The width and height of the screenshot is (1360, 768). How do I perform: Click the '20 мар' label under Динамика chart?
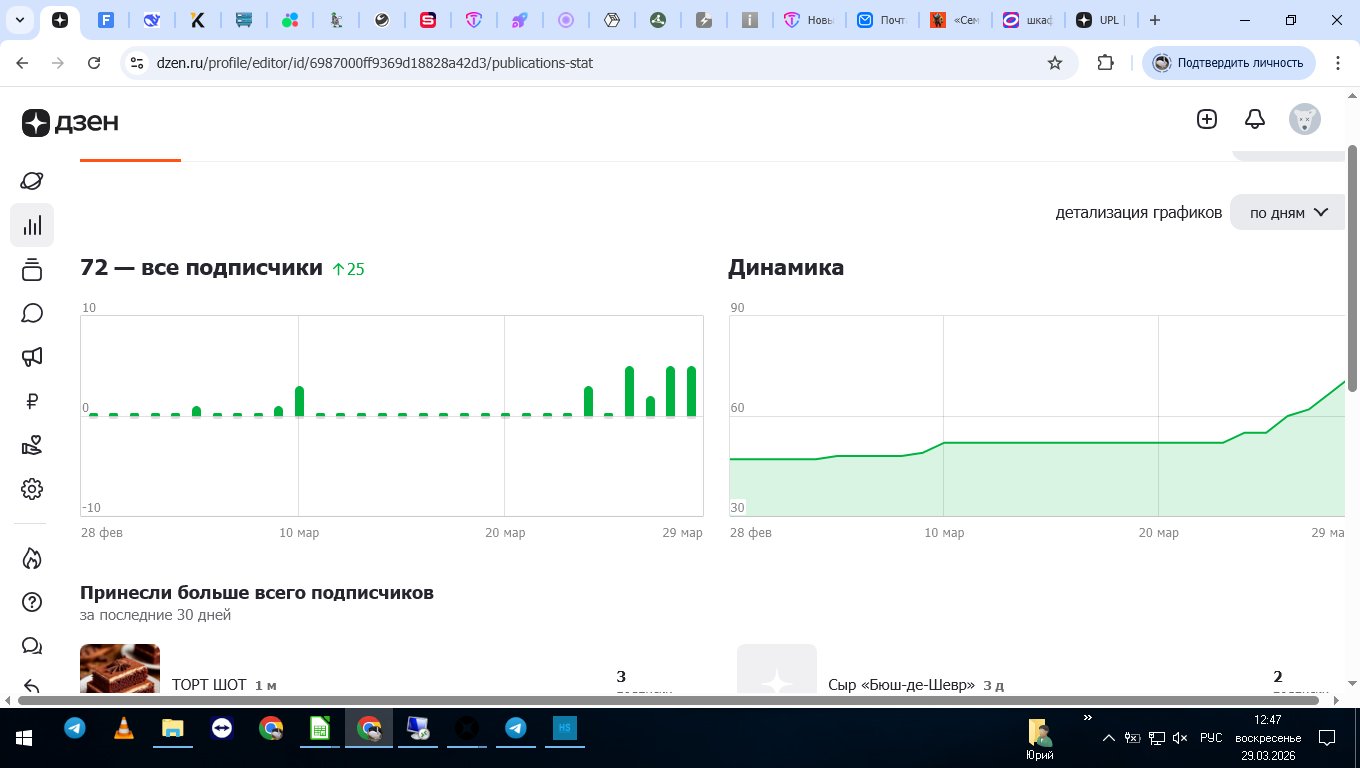1159,533
